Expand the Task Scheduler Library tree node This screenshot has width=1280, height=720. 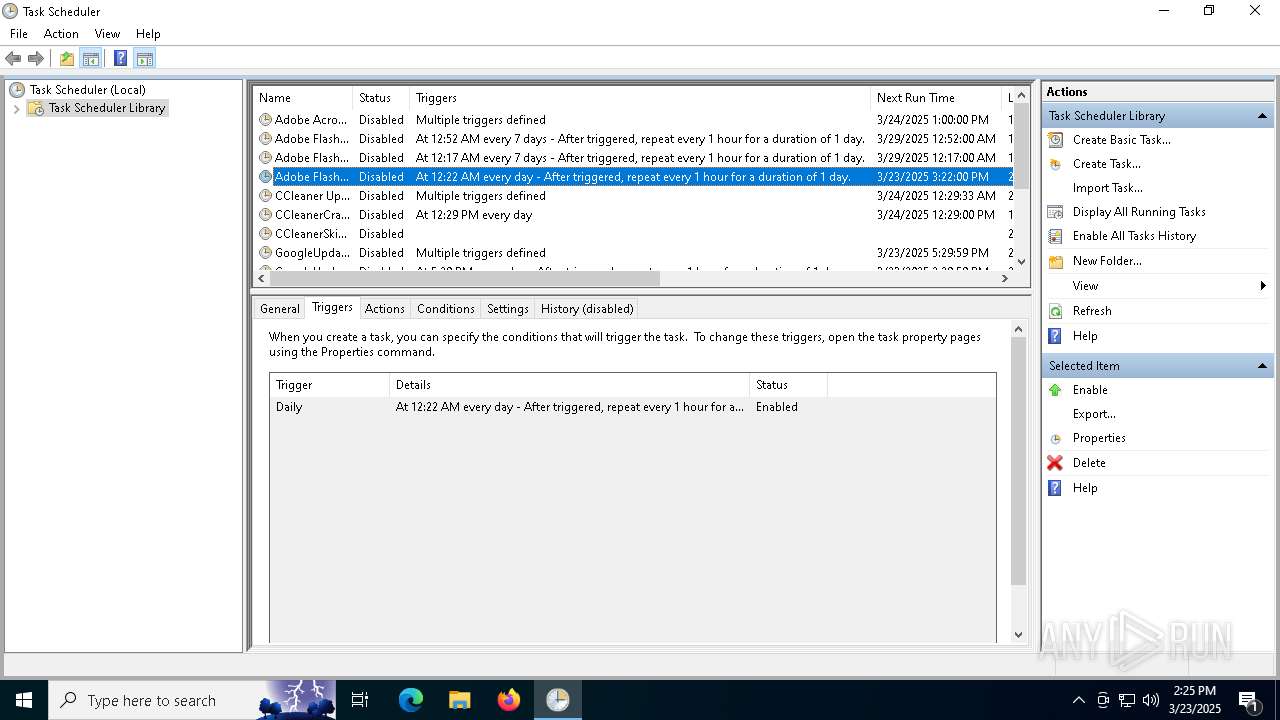point(16,108)
